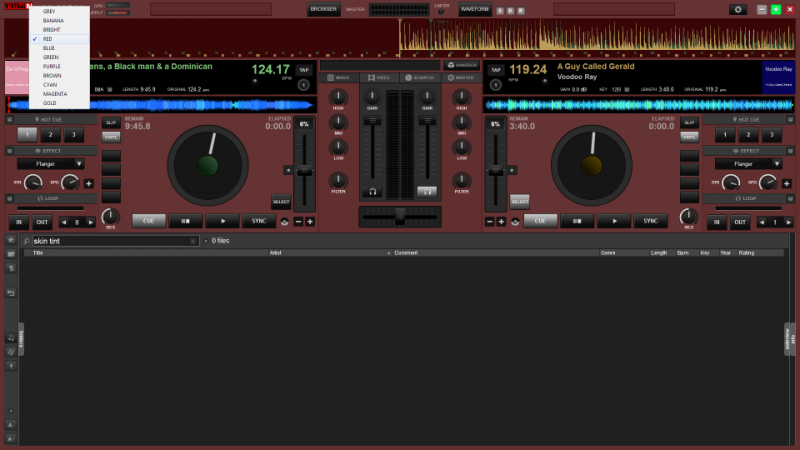Click the pitch plus button on right deck
This screenshot has width=800, height=450.
503,221
